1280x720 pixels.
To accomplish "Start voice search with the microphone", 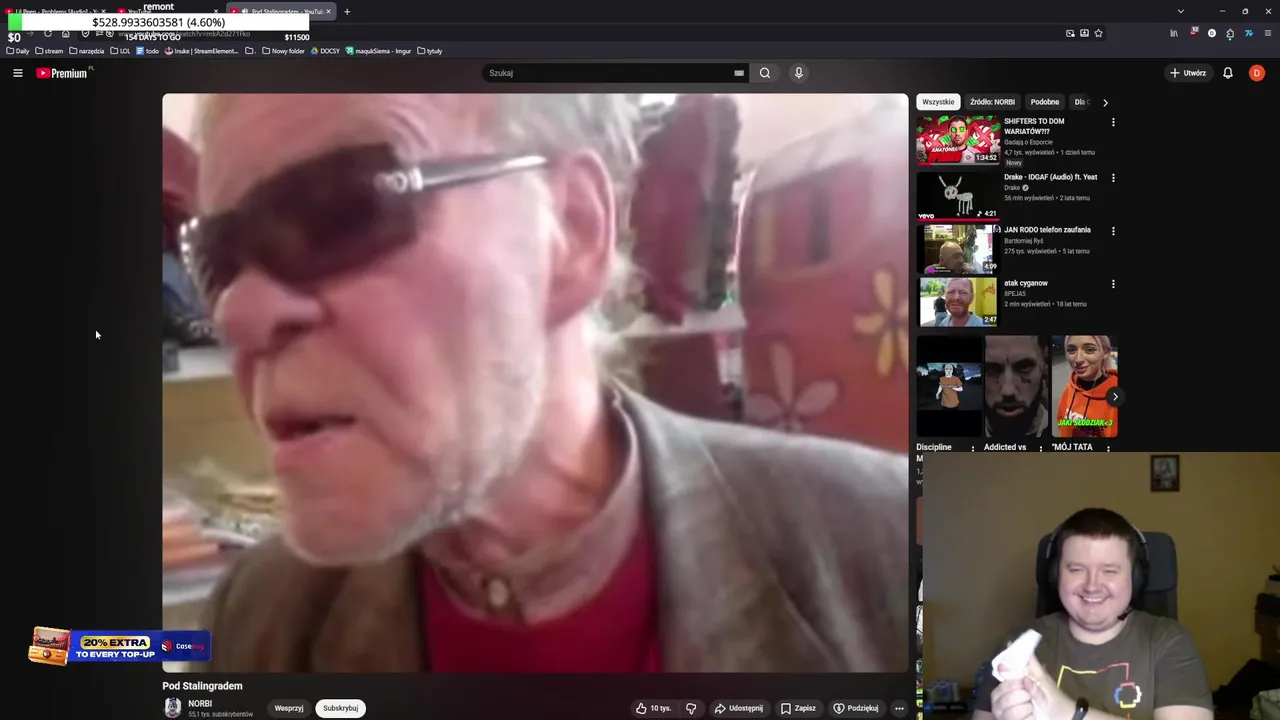I will click(798, 73).
